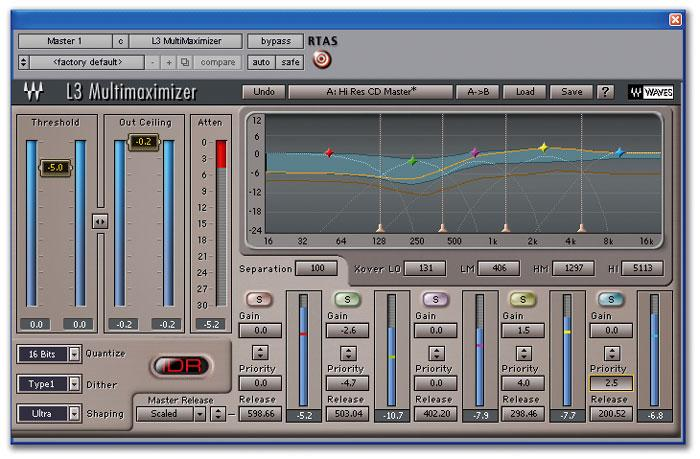Open the Quantize 16 Bits dropdown
Viewport: 700px width, 459px height.
tap(49, 354)
